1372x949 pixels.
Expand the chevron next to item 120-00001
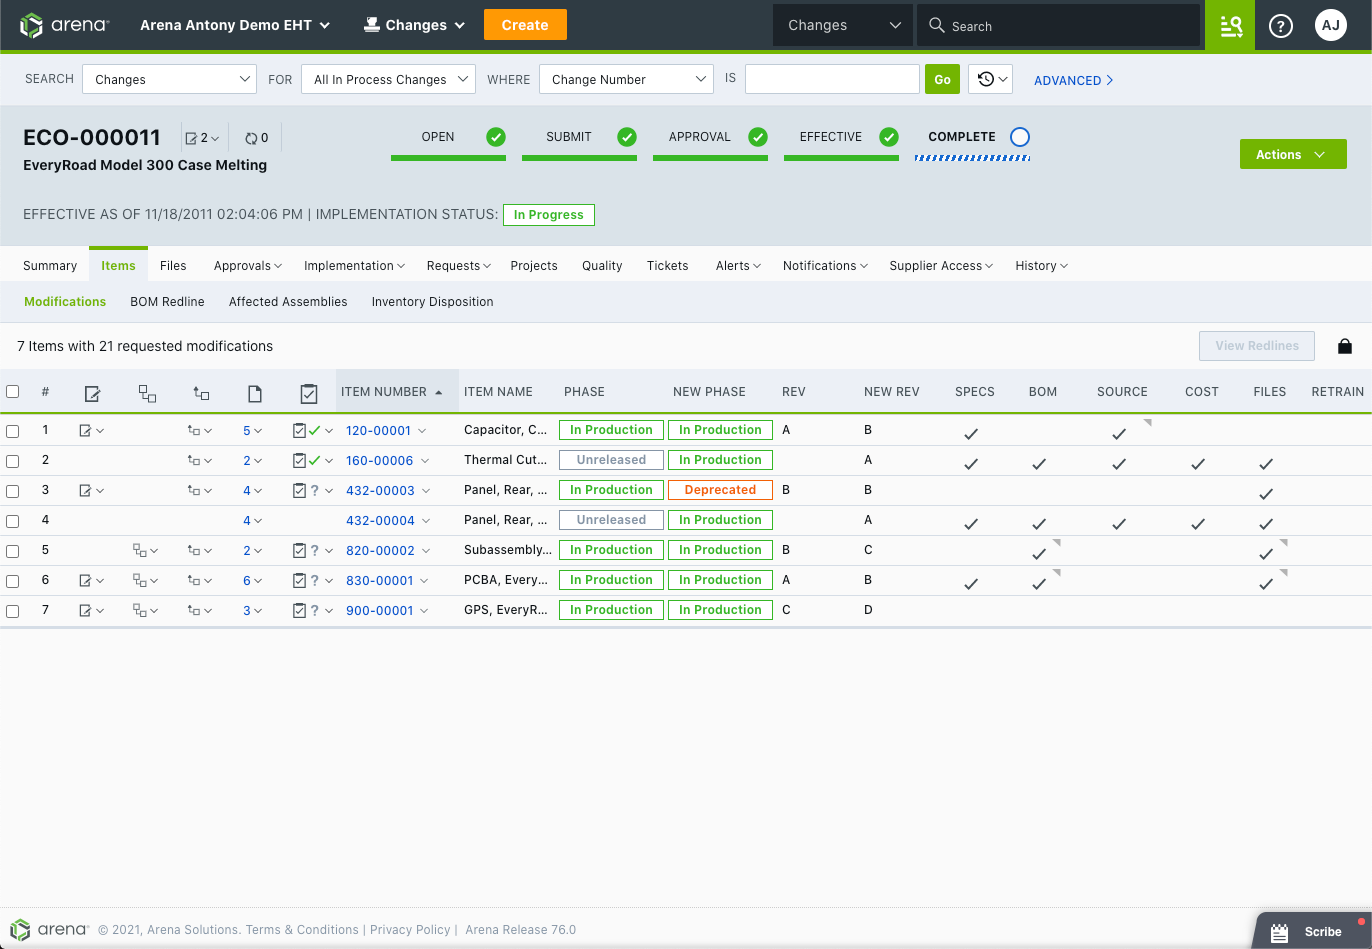tap(422, 431)
